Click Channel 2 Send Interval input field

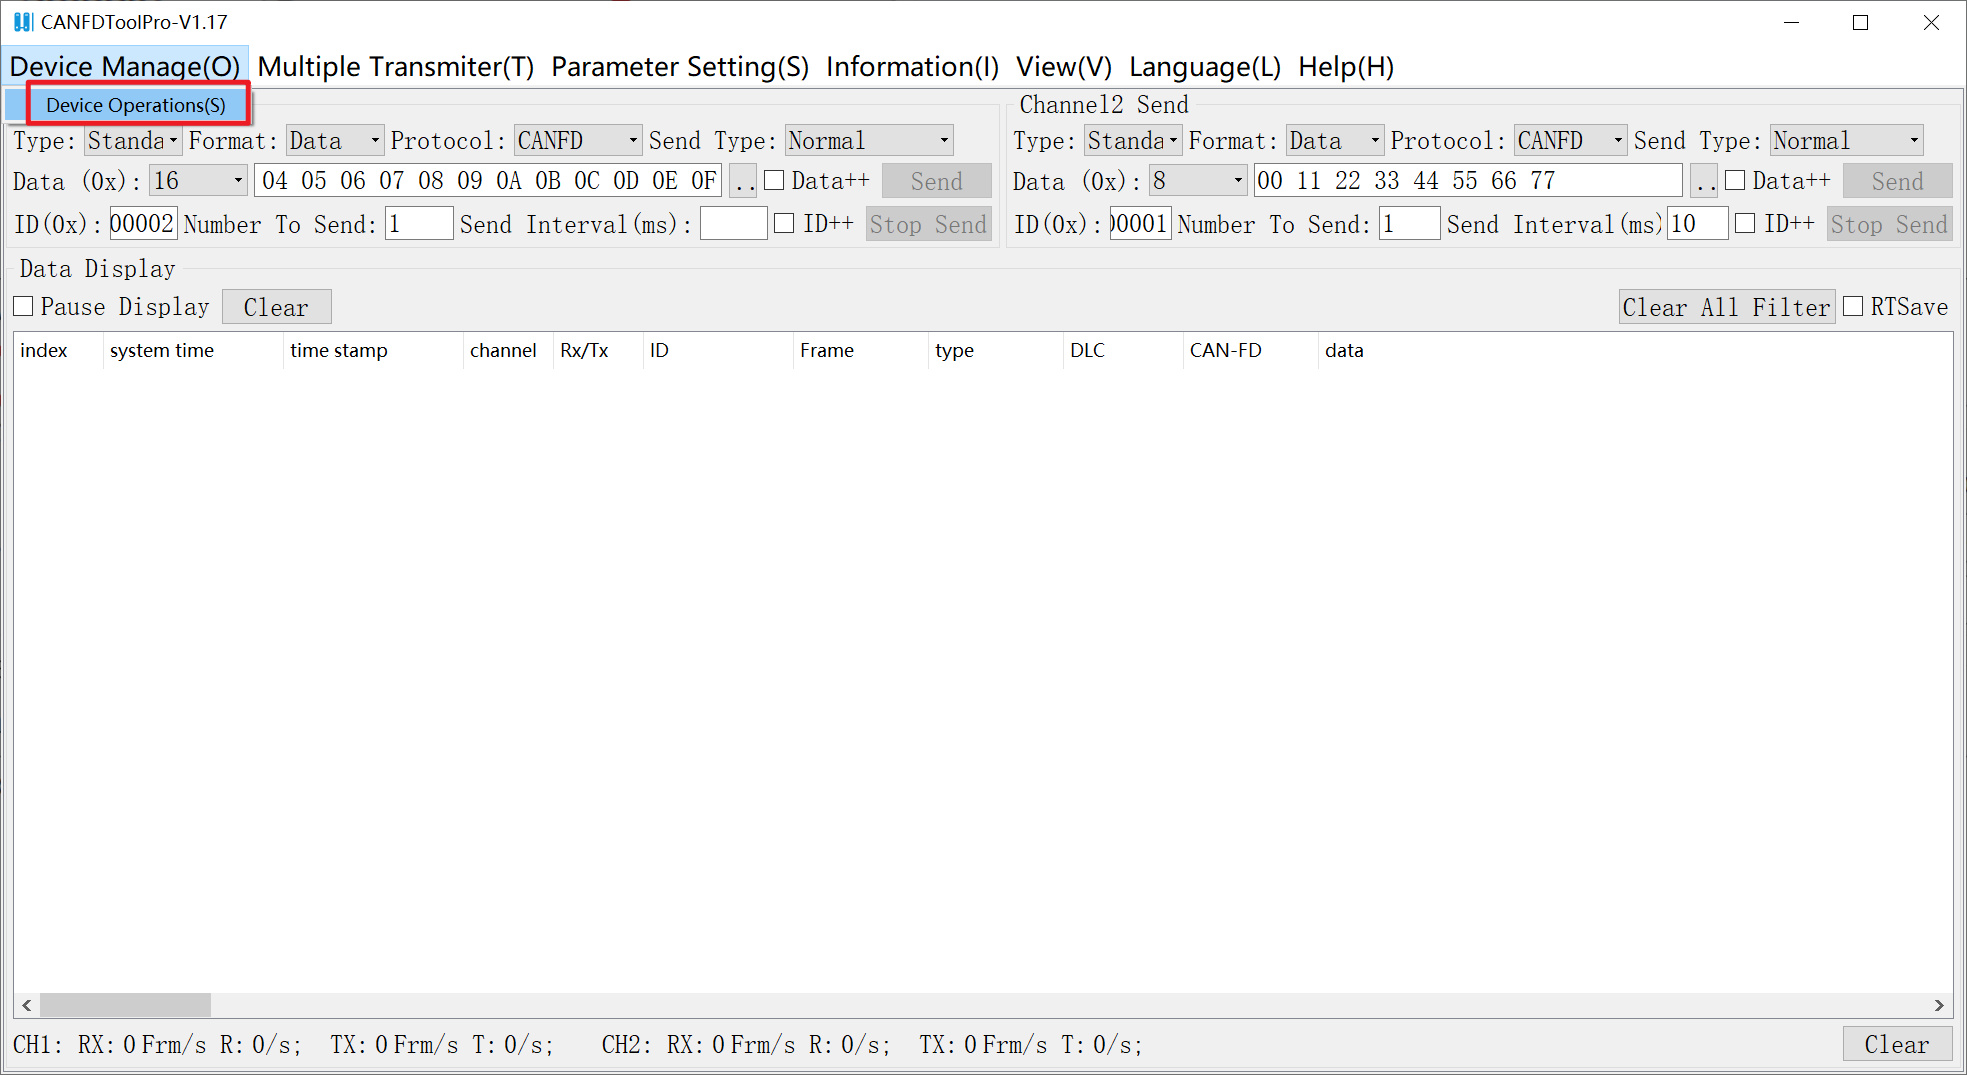pos(1696,224)
